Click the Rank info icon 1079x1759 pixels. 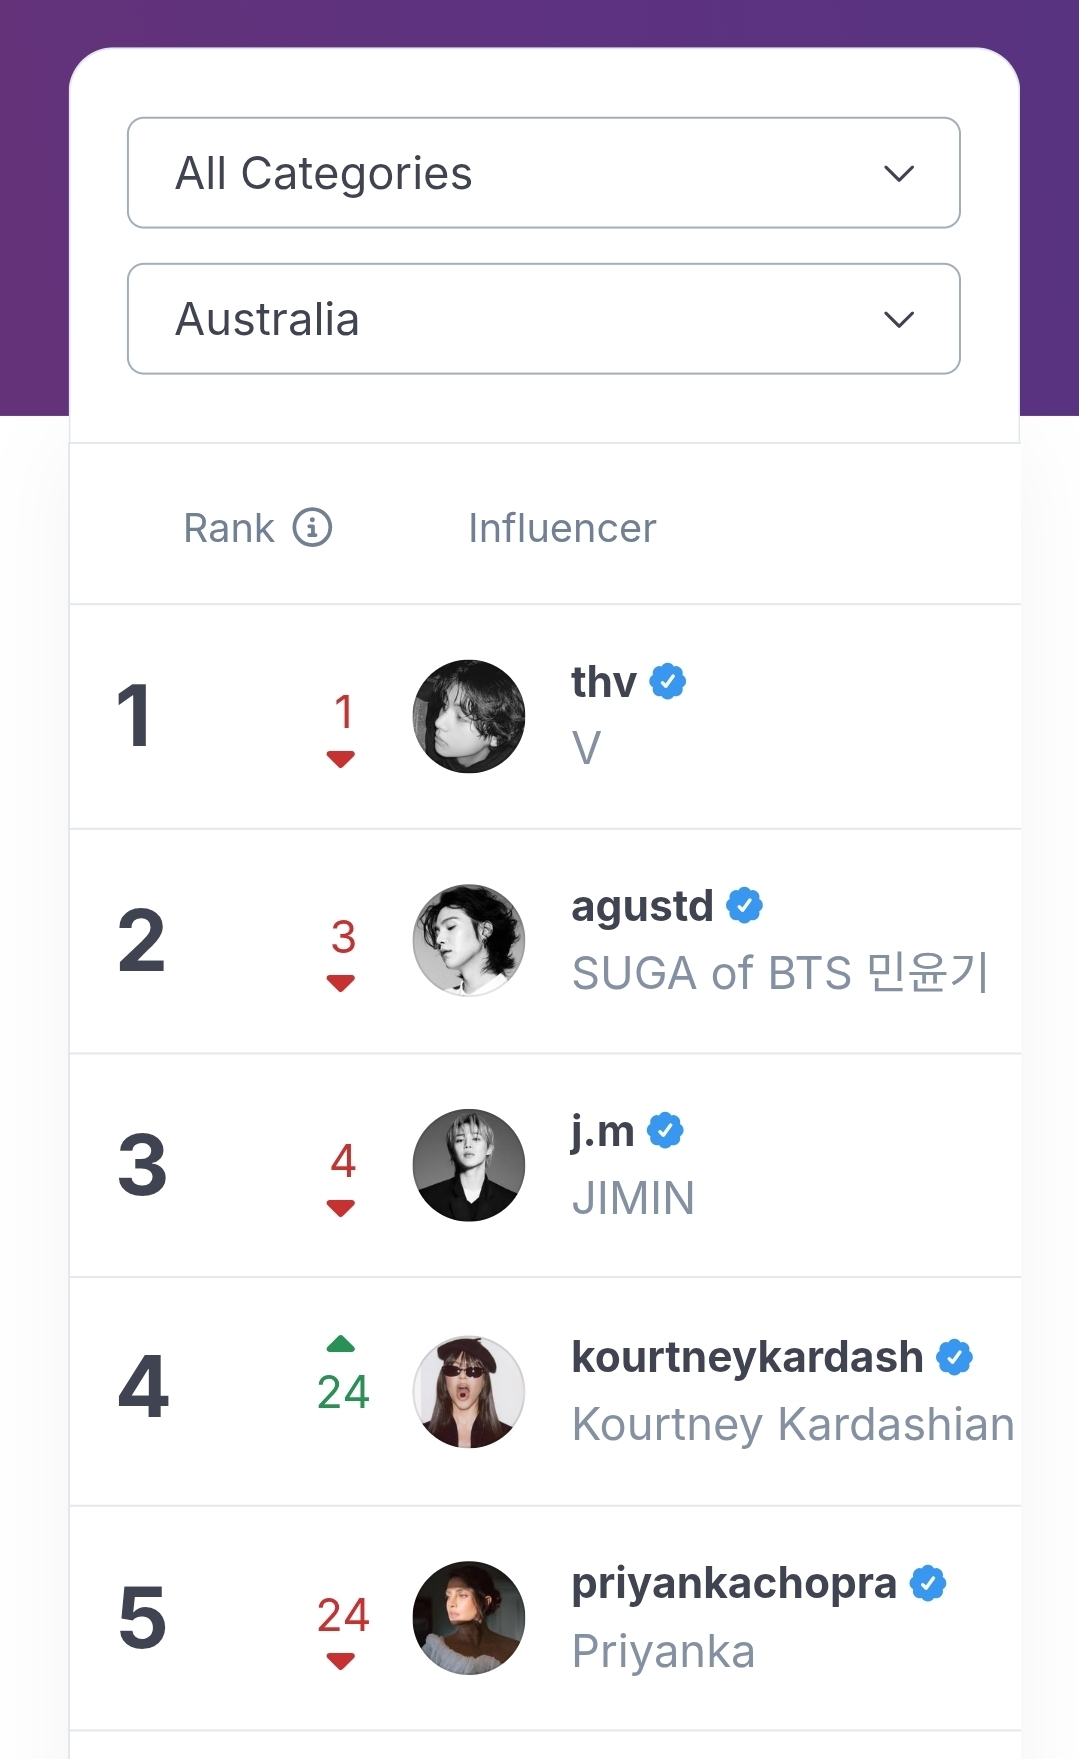(x=312, y=527)
